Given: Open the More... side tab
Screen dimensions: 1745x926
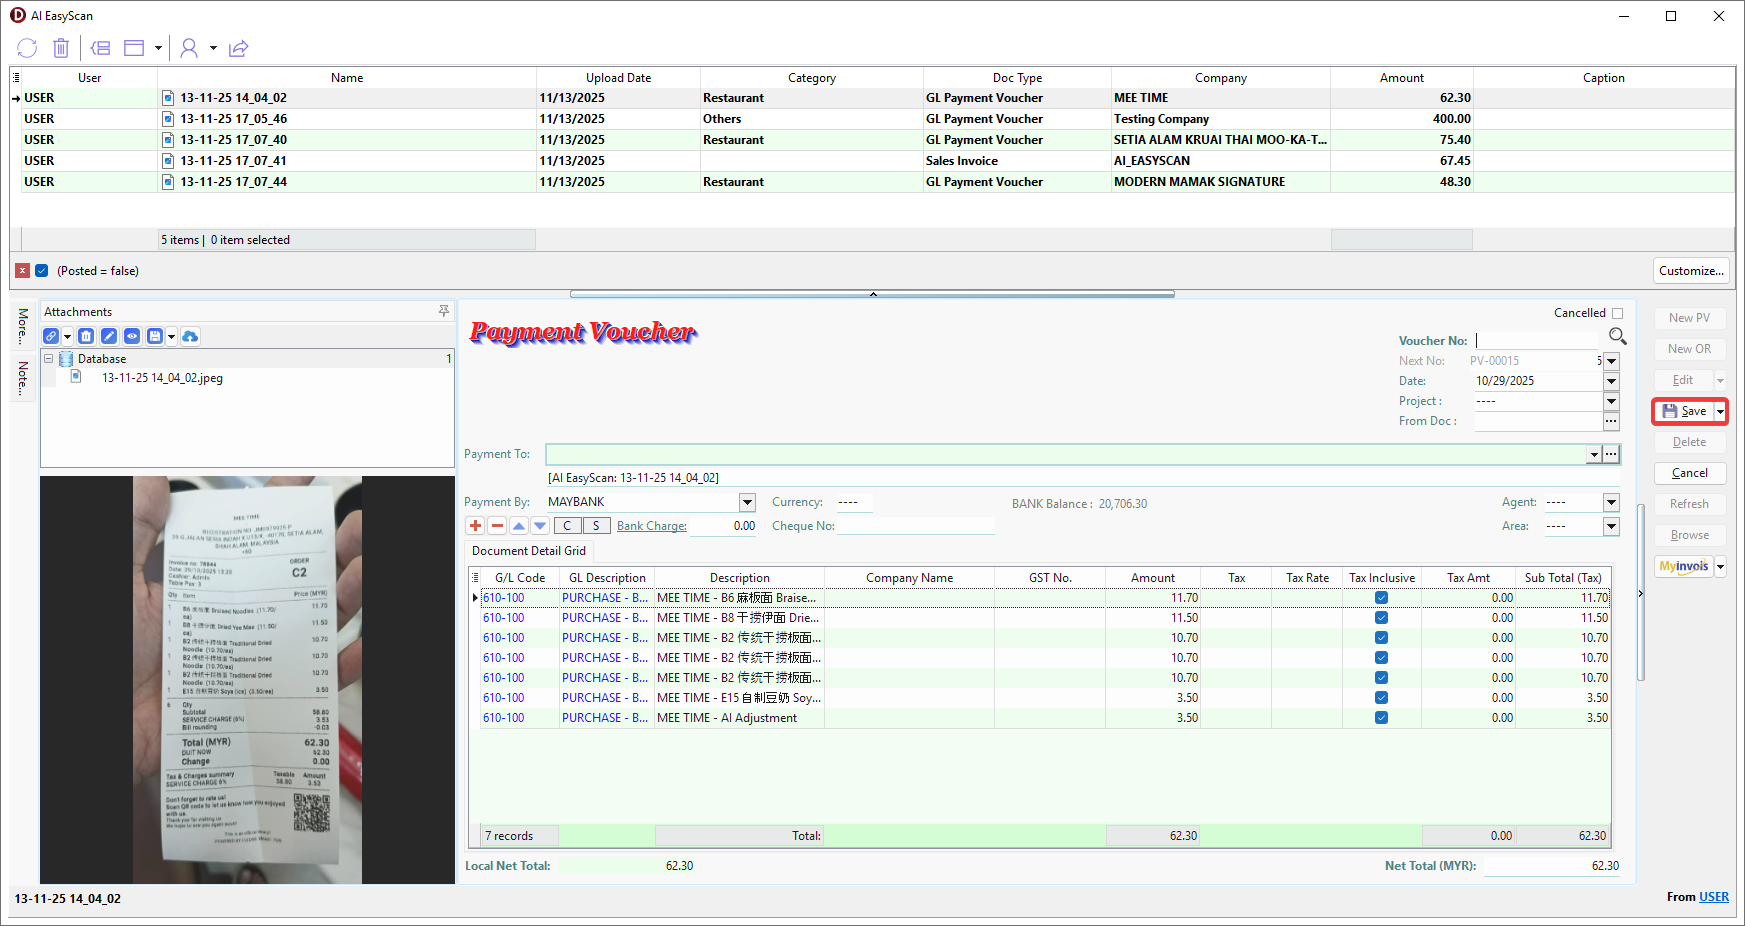Looking at the screenshot, I should [23, 326].
